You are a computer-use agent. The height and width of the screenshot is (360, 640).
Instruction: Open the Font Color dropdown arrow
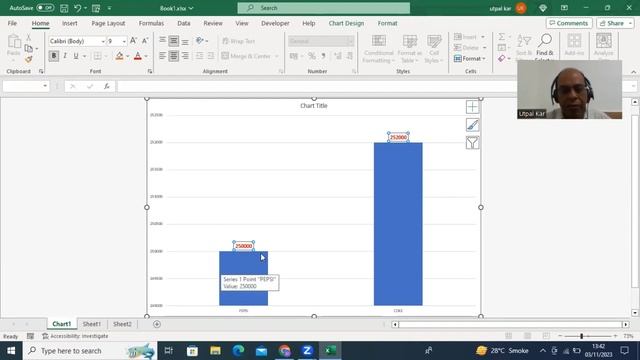(x=146, y=56)
